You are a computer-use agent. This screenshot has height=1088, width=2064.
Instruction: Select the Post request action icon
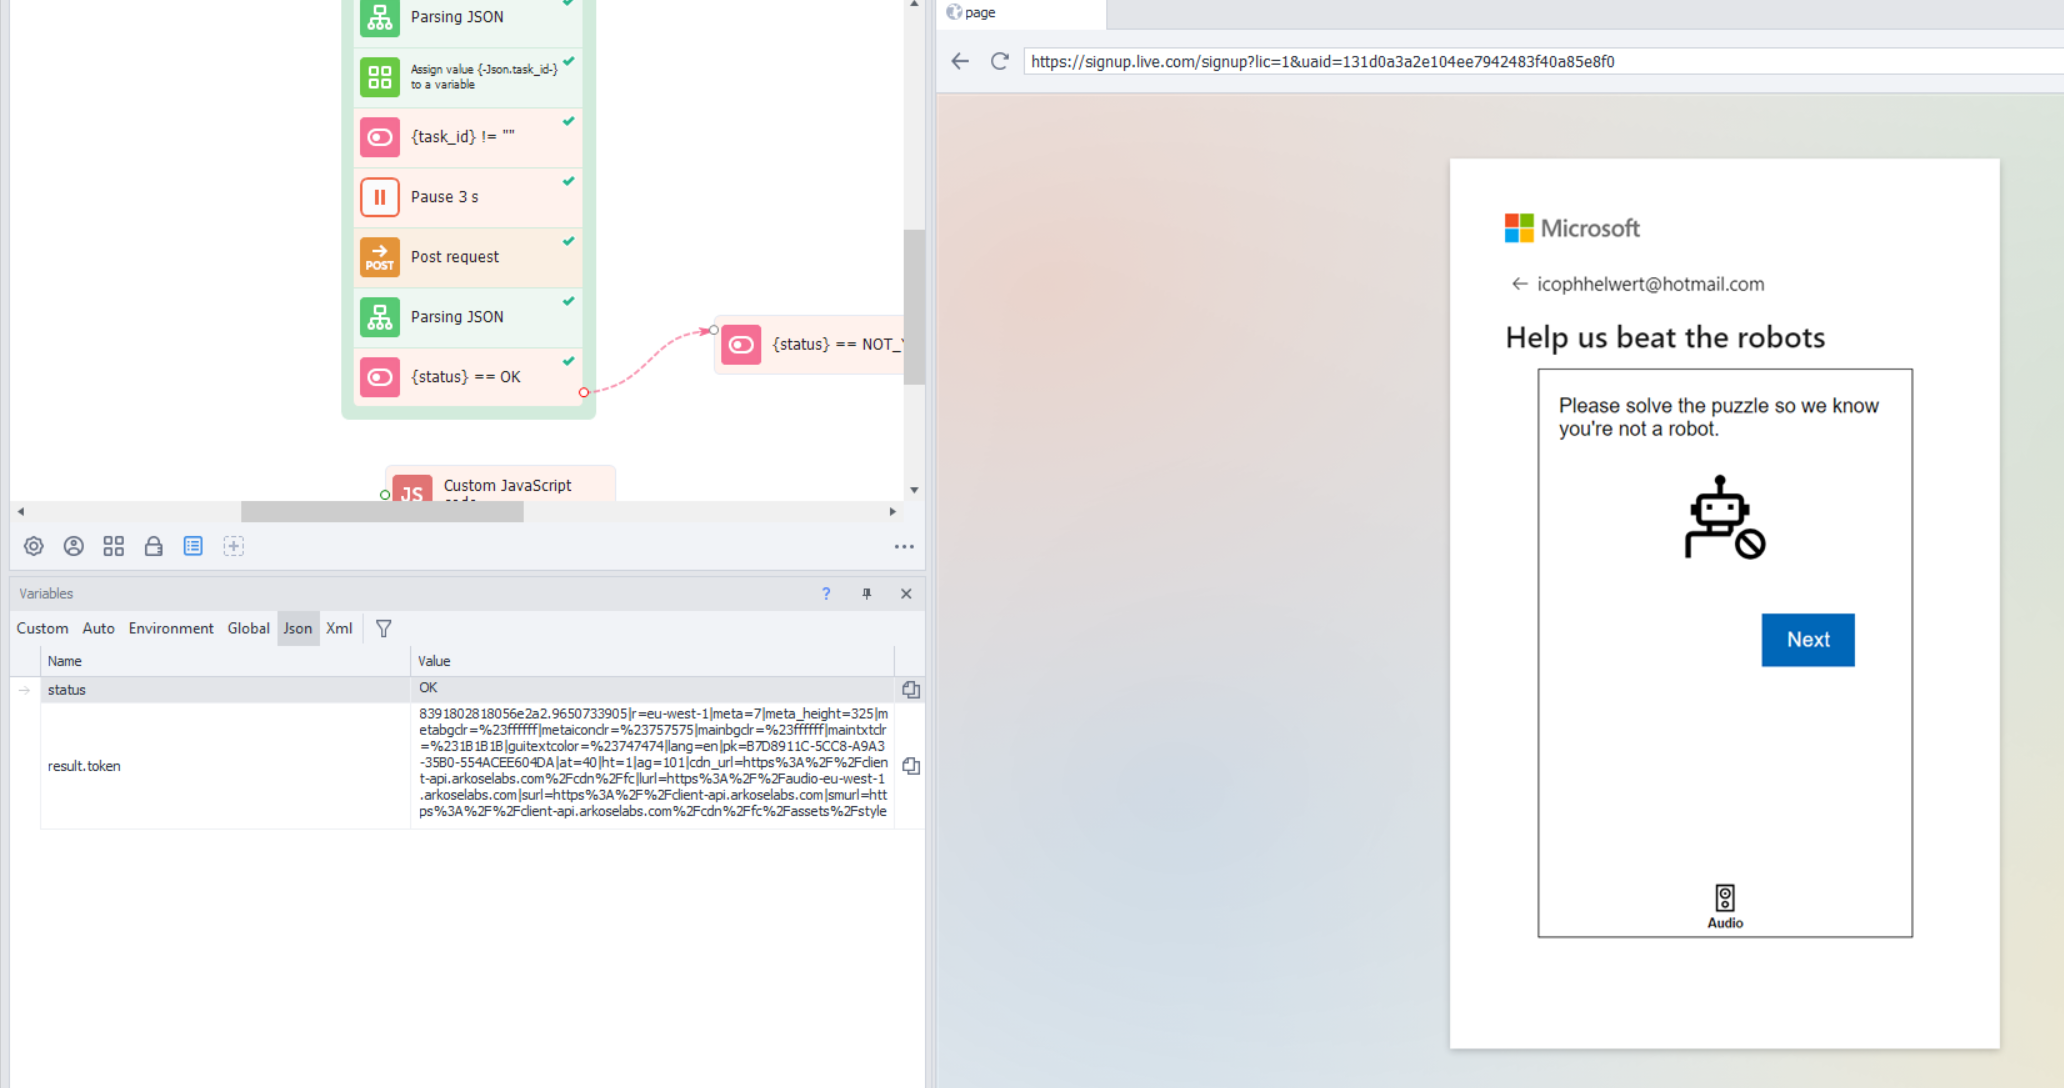[x=379, y=257]
